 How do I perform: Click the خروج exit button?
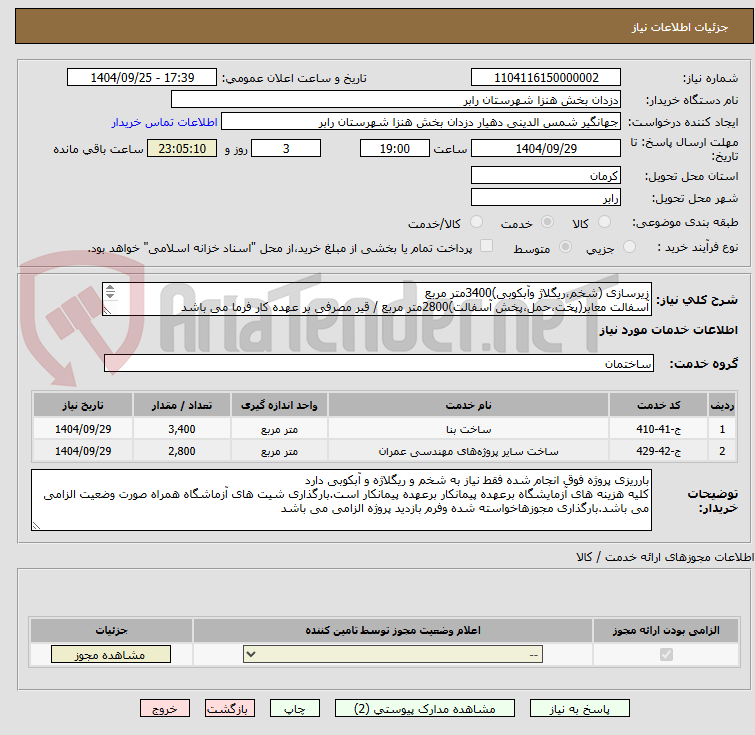click(x=165, y=709)
